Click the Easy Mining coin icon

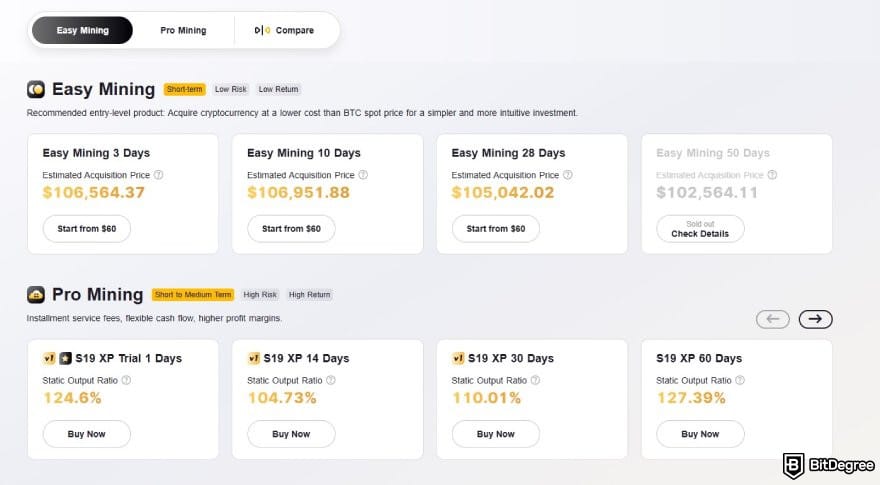[x=36, y=89]
